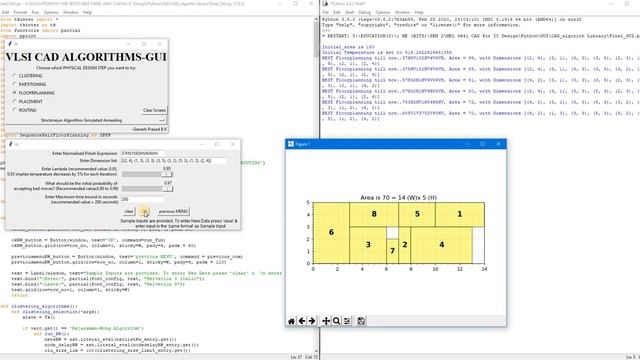Open Edit menu in the editor window

(x=5, y=13)
